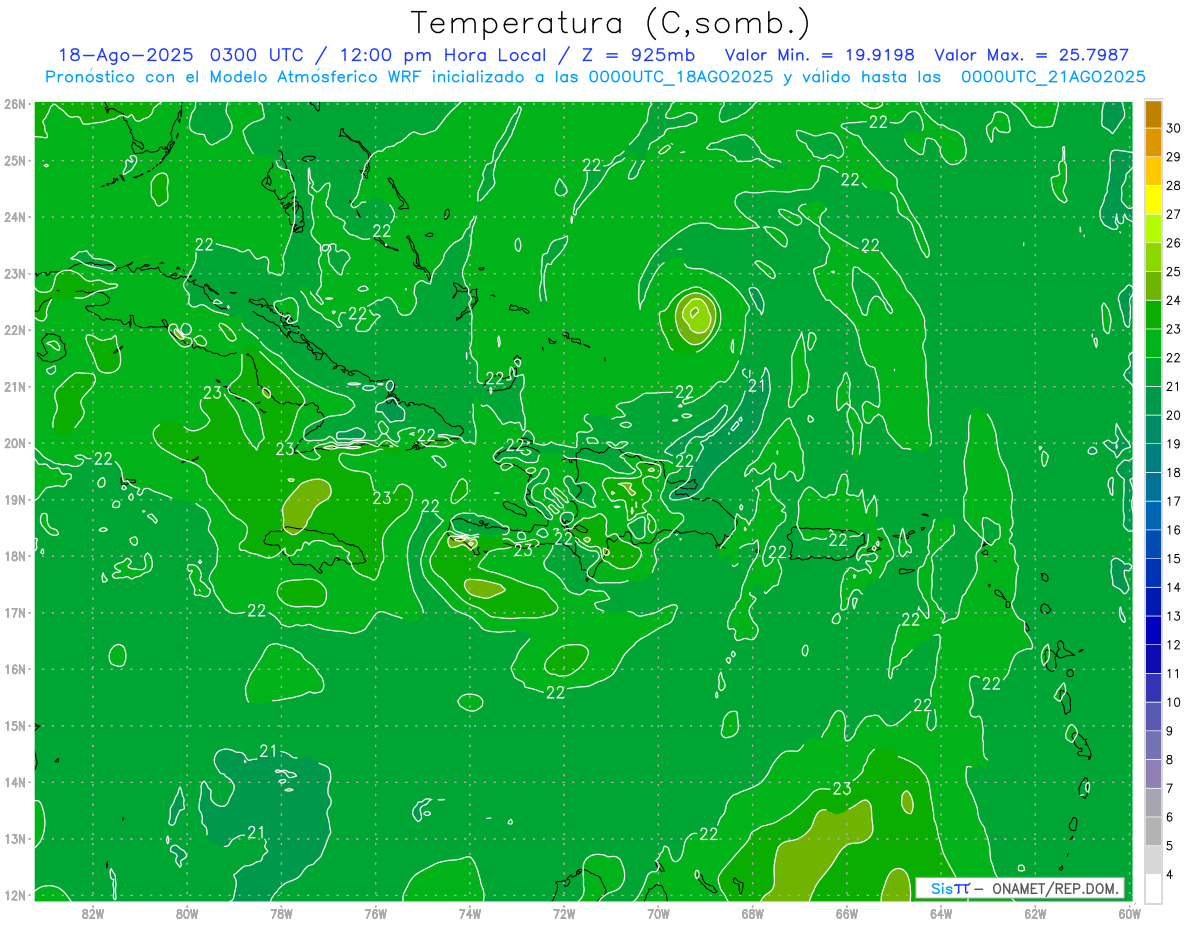Click the 80W longitude label
1200x927 pixels.
(x=187, y=913)
